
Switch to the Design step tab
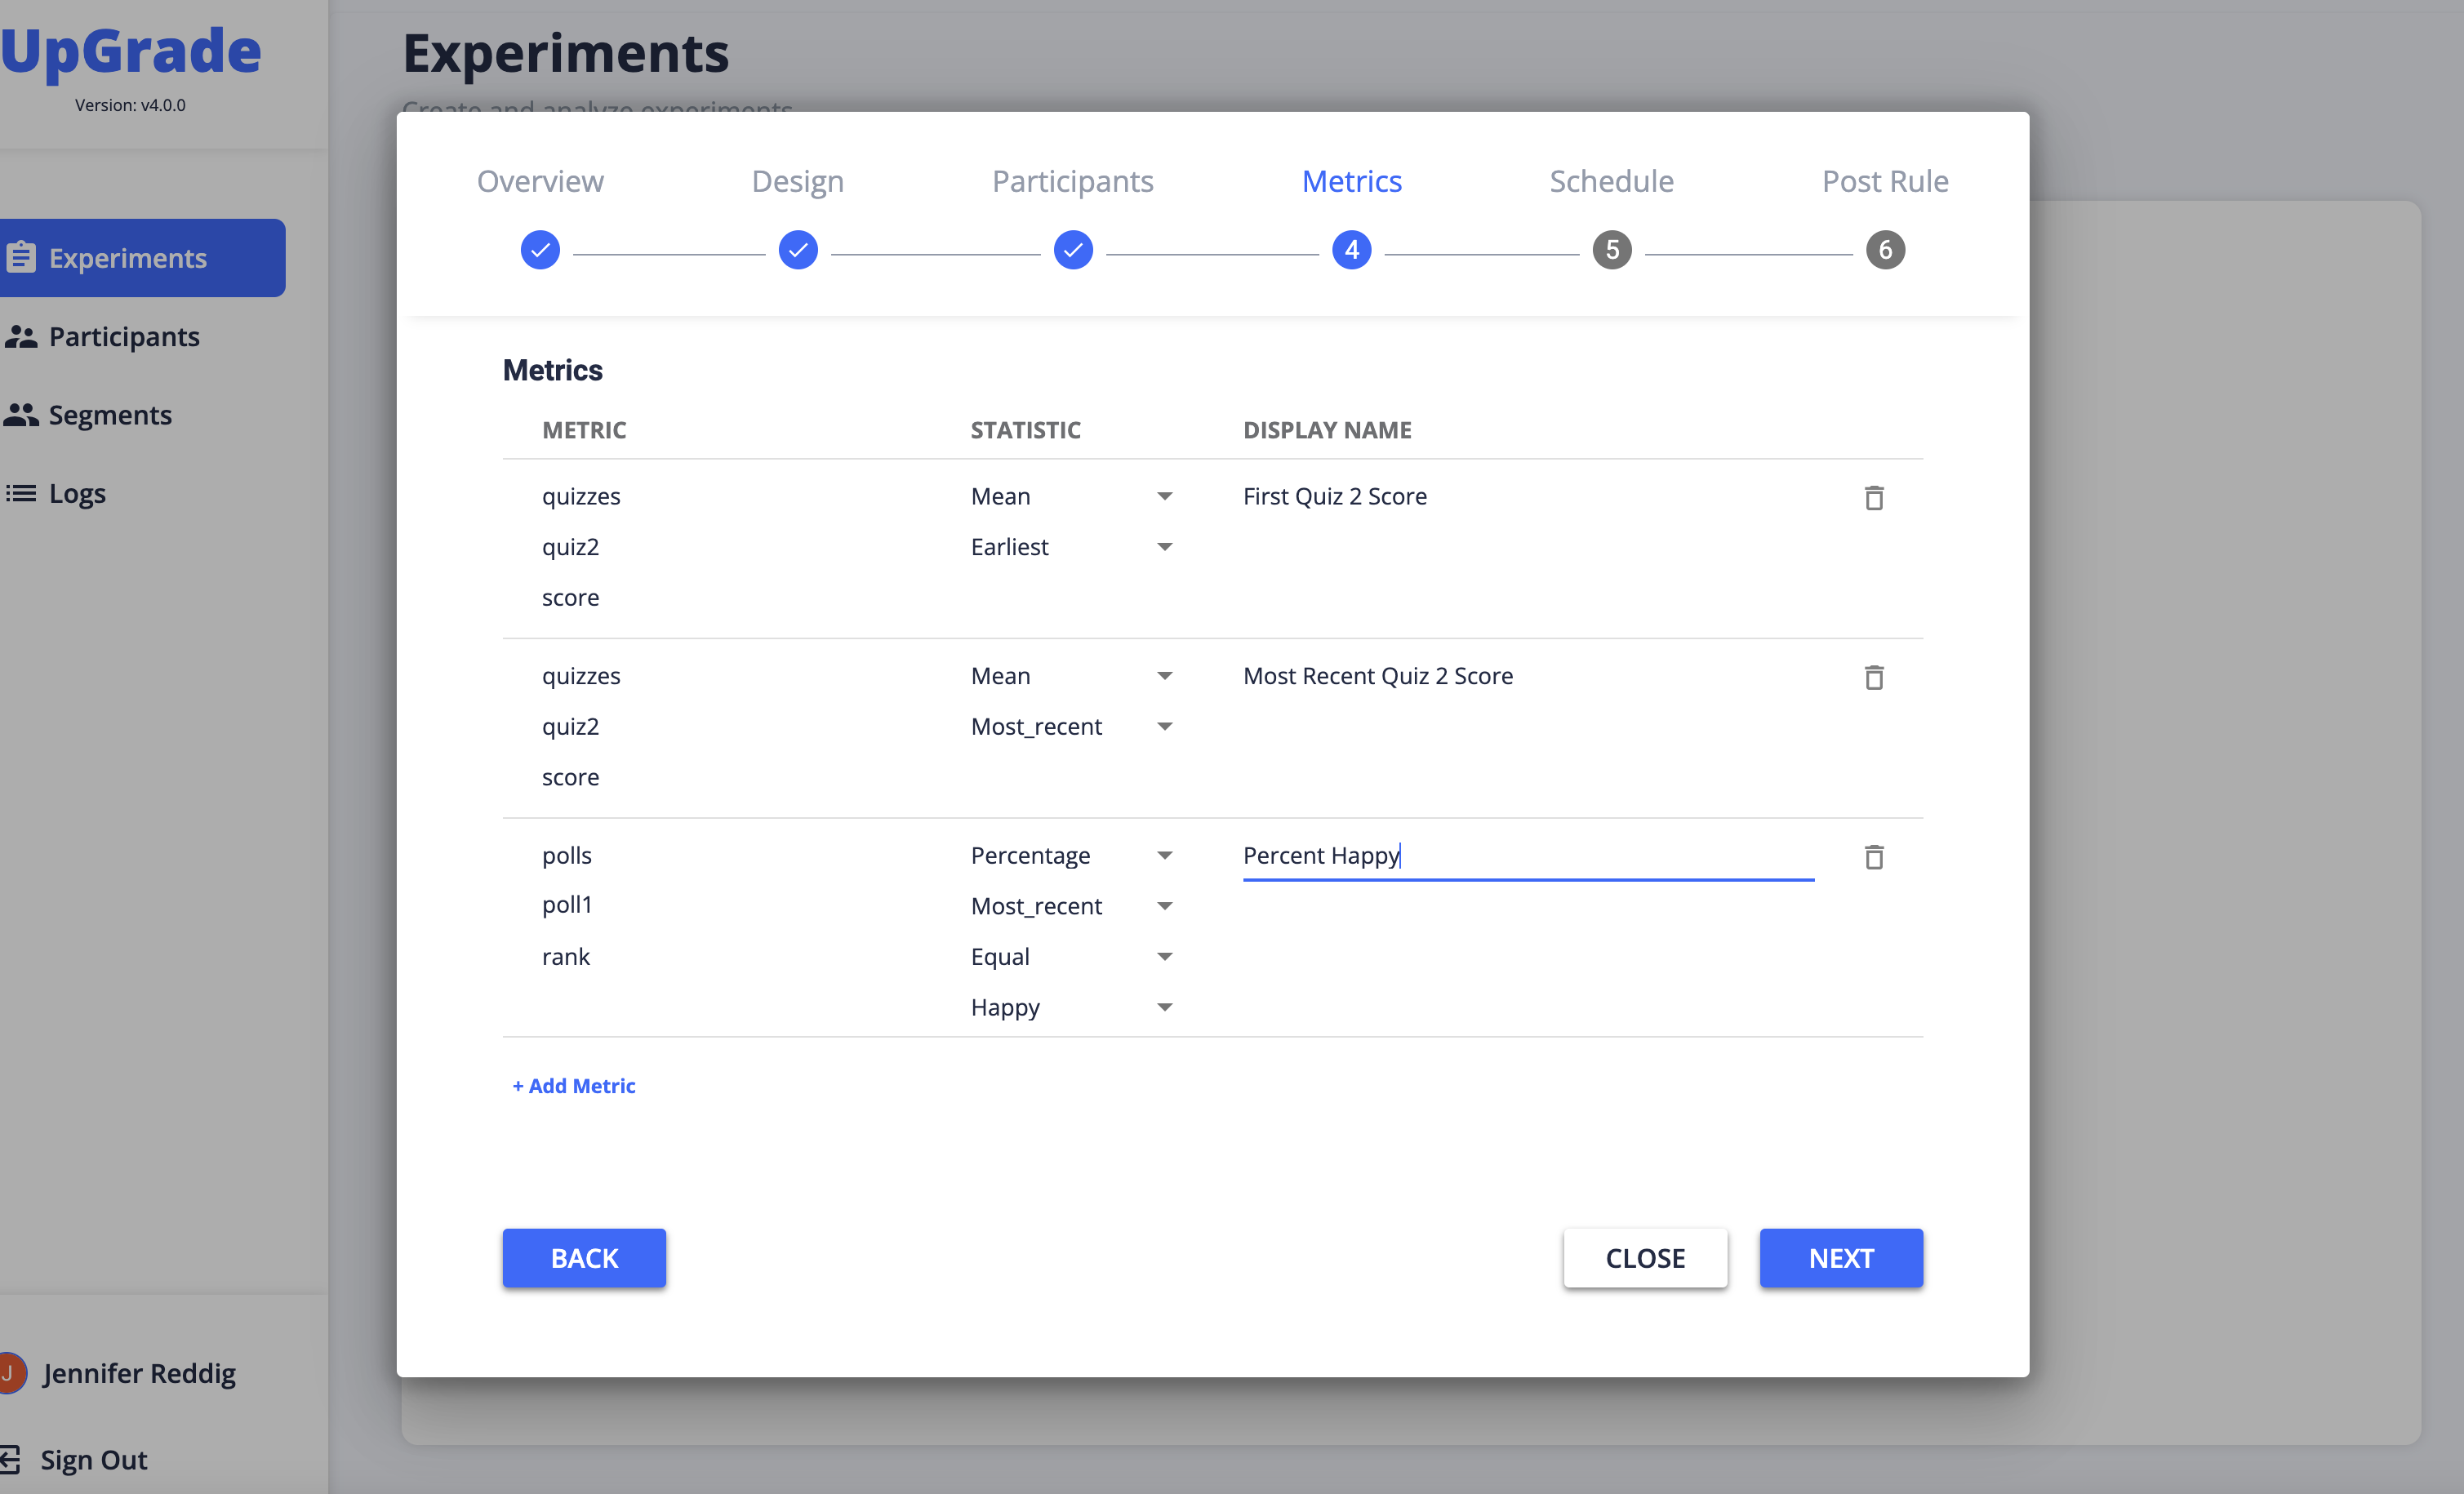pos(797,181)
